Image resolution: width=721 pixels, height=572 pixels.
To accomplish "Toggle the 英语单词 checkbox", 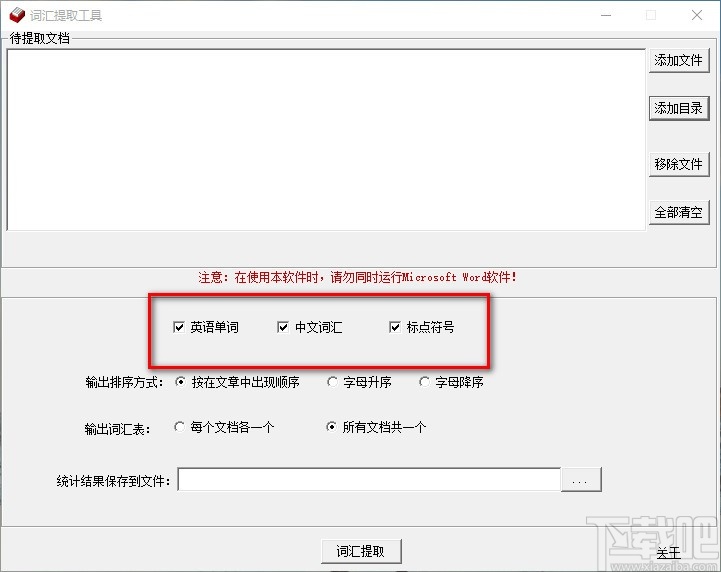I will pyautogui.click(x=178, y=327).
